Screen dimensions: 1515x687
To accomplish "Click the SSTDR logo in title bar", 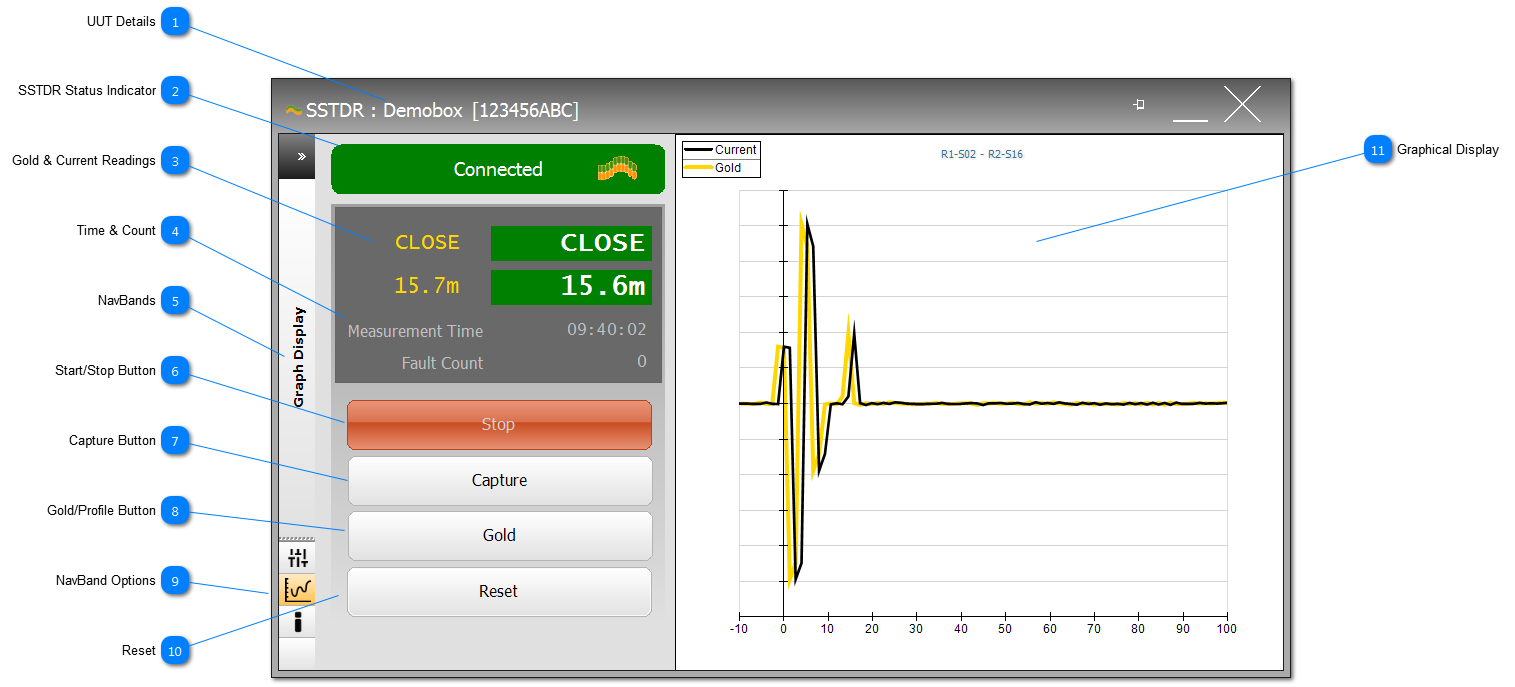I will coord(293,110).
